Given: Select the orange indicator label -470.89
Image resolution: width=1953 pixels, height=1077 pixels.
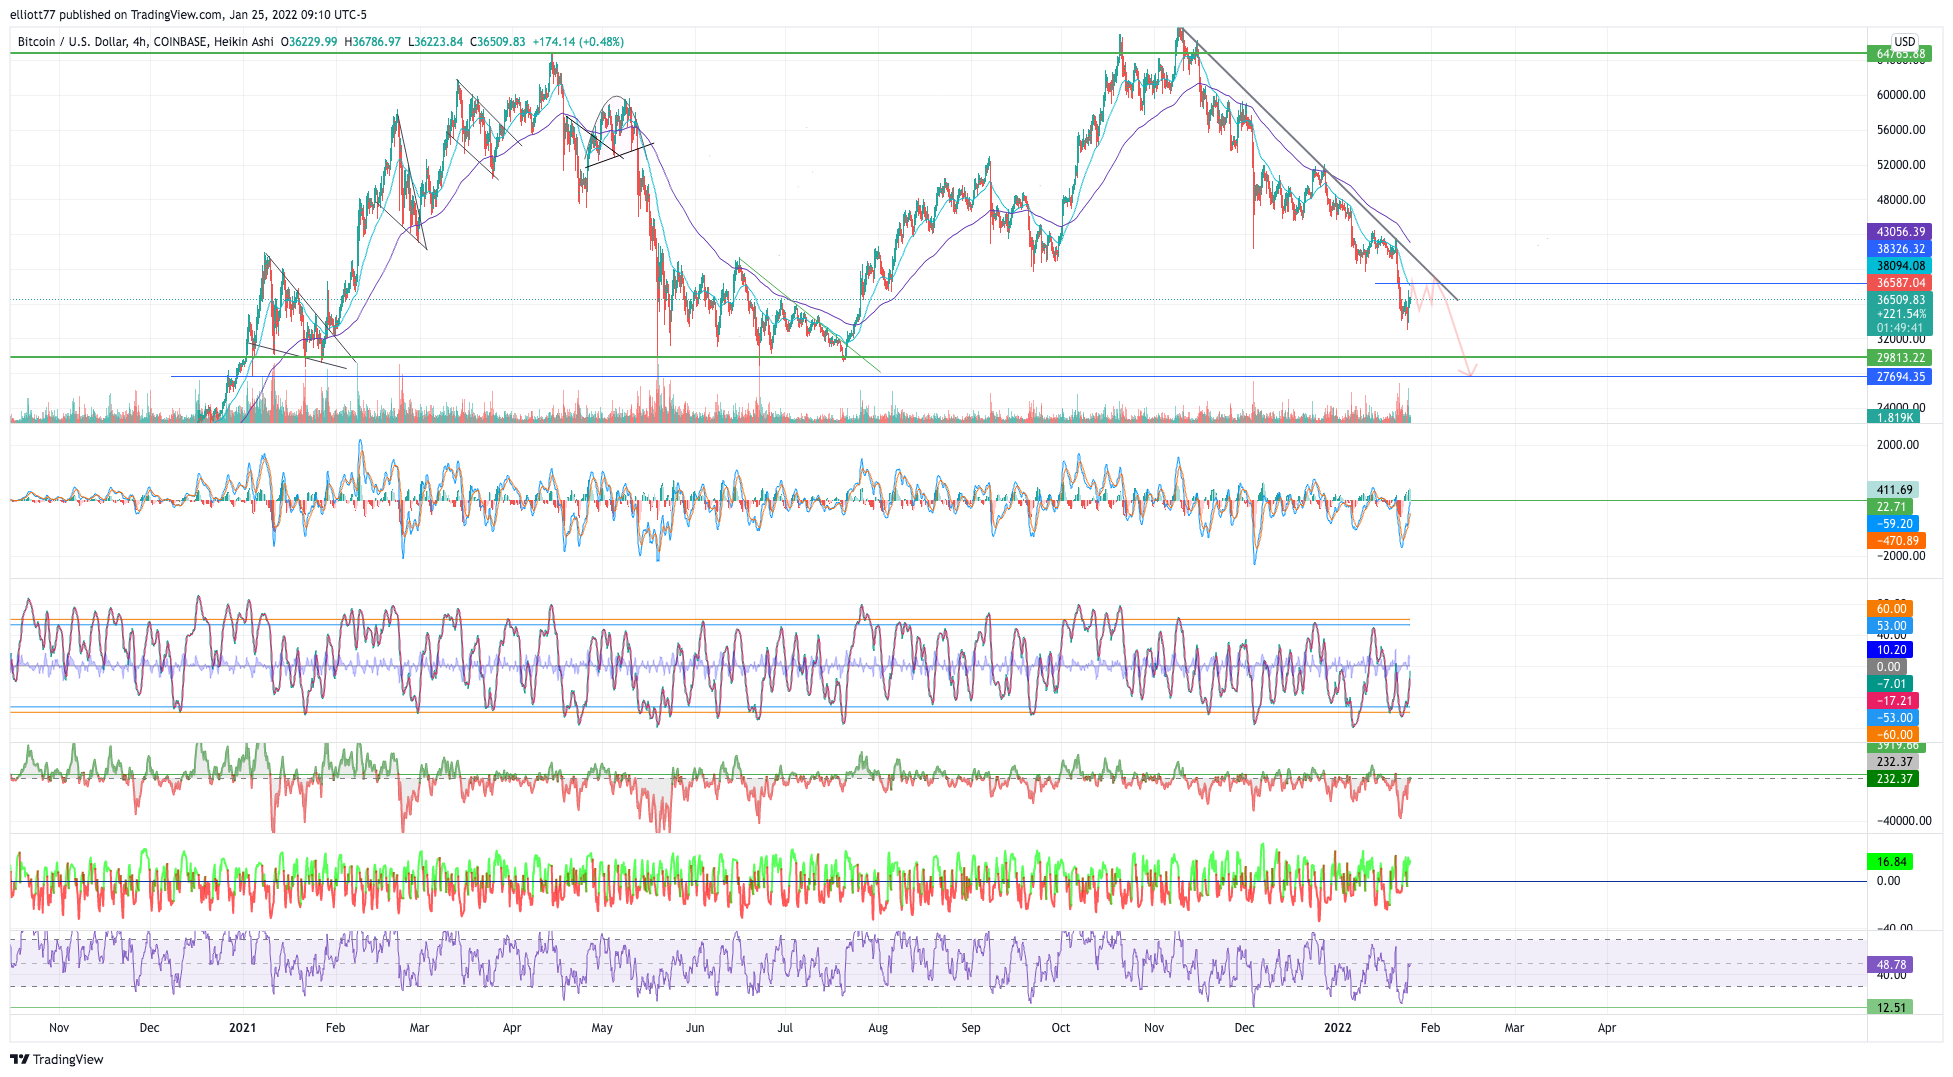Looking at the screenshot, I should (x=1896, y=541).
